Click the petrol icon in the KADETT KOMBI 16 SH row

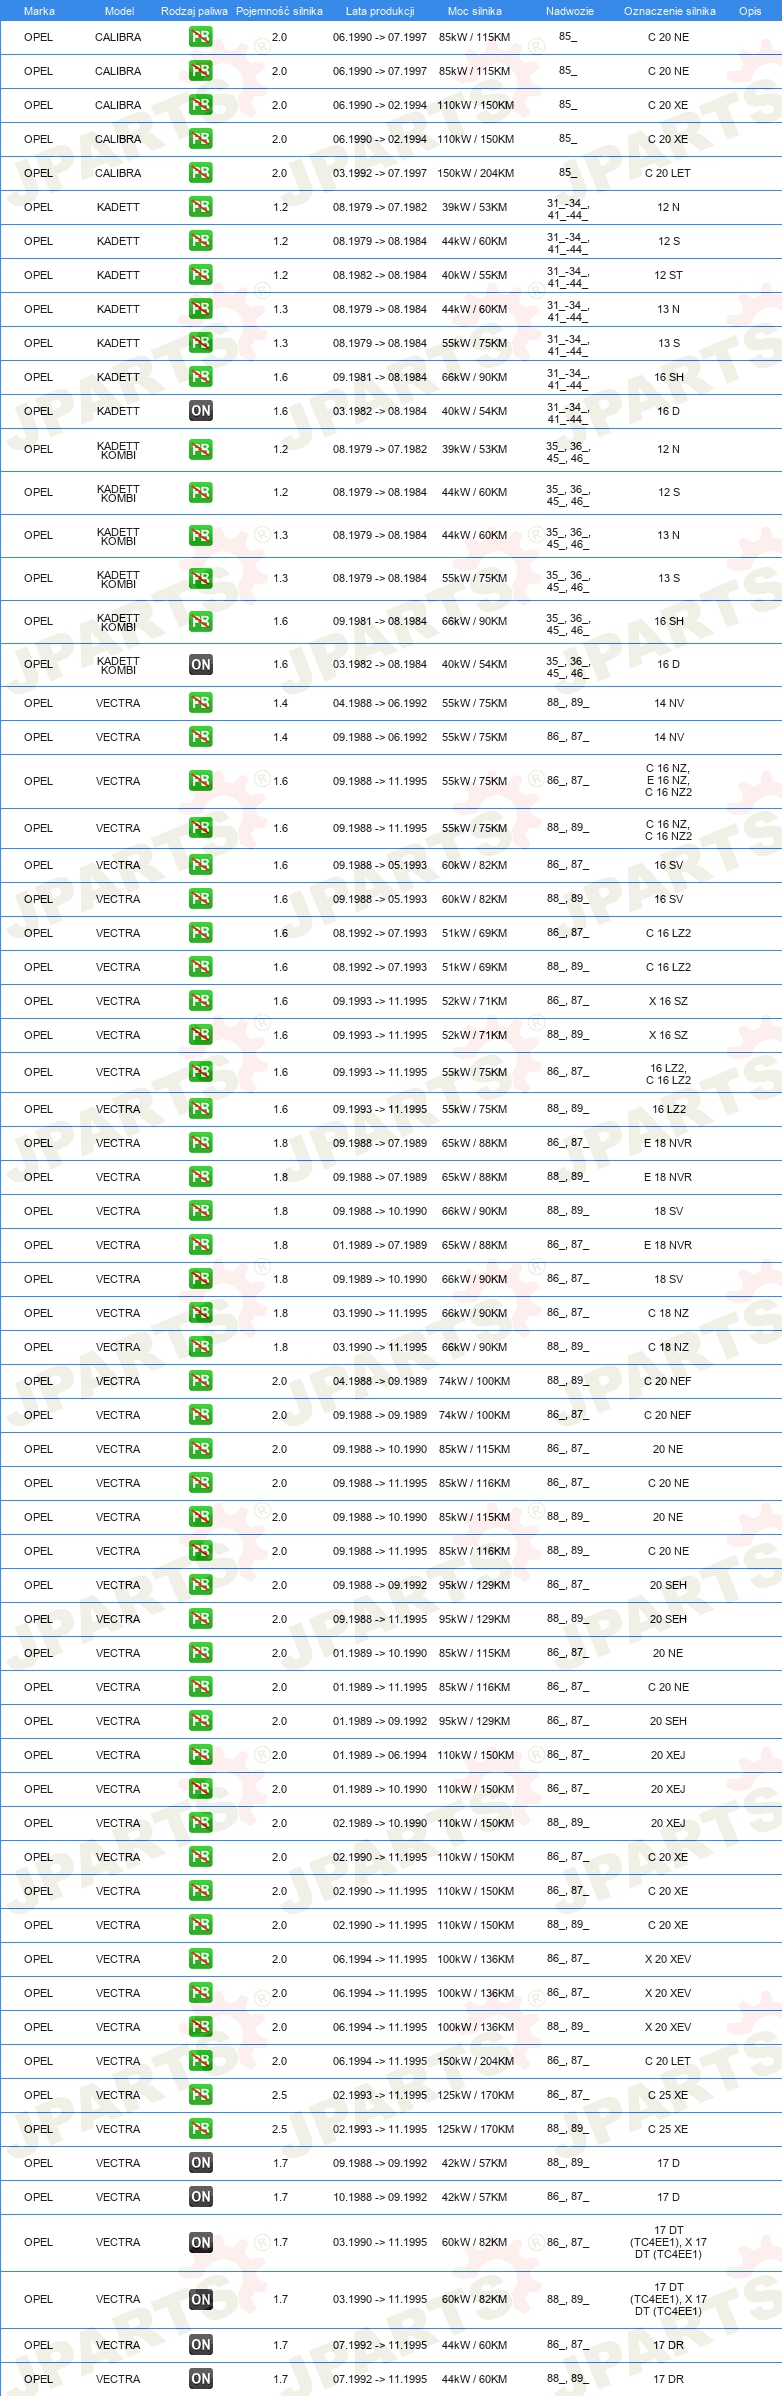(x=200, y=621)
